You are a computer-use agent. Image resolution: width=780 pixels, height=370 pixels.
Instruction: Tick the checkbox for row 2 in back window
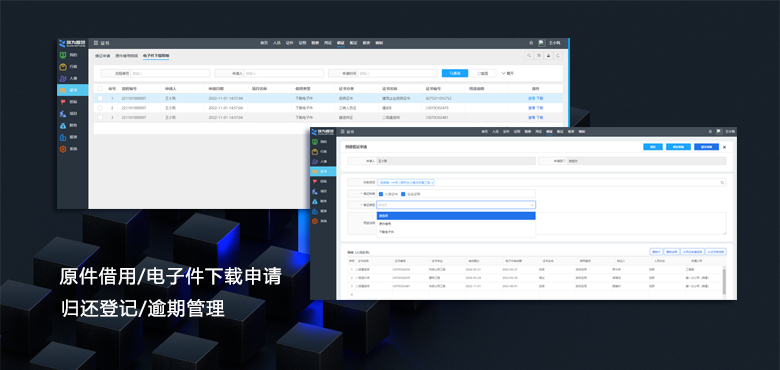click(100, 108)
